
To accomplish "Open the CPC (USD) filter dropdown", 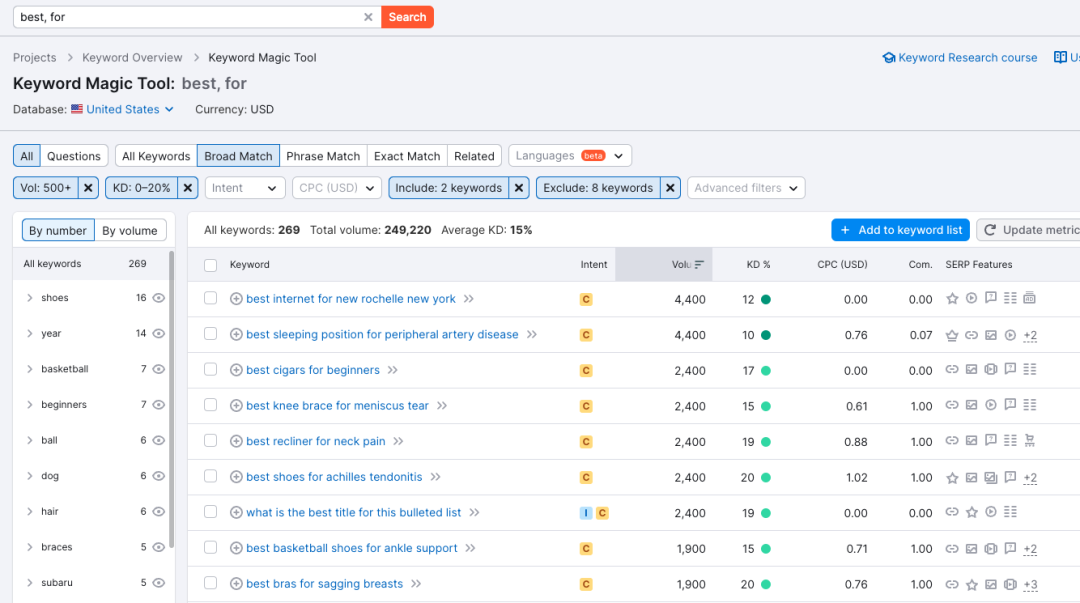I will point(337,188).
